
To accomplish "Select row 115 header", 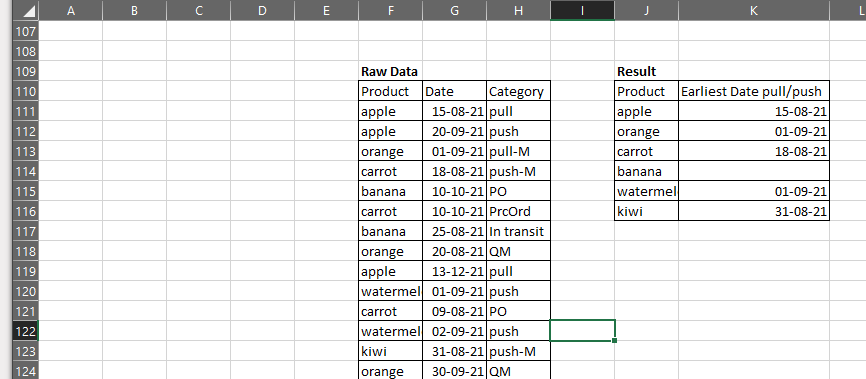I will 25,191.
